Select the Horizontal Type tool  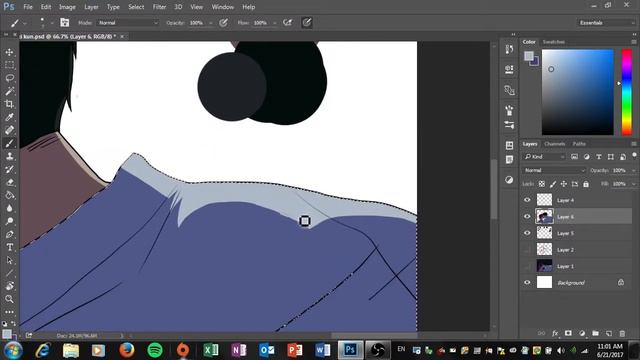coord(9,247)
